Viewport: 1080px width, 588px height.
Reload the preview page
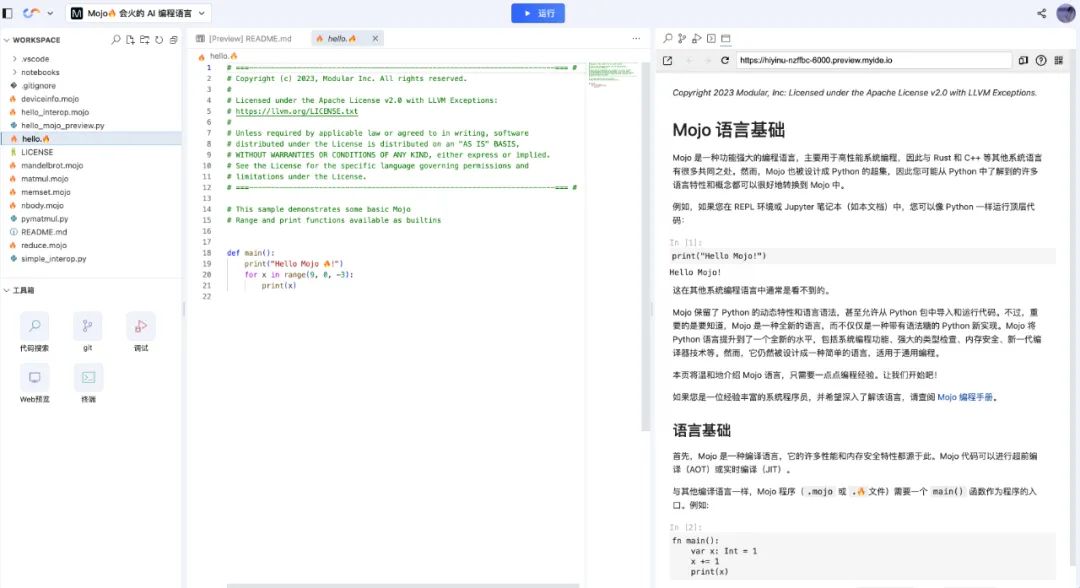coord(725,61)
